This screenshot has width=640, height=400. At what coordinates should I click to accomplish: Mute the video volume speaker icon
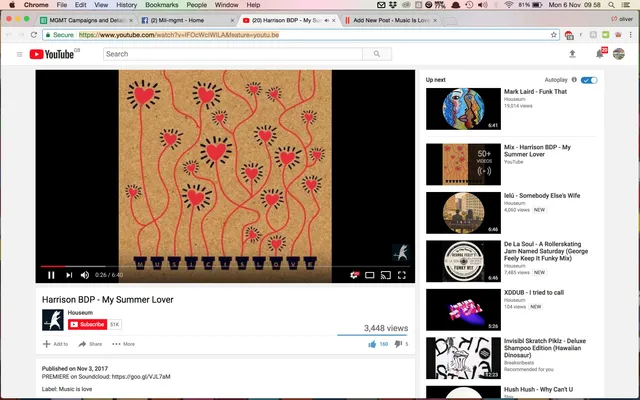tap(85, 275)
